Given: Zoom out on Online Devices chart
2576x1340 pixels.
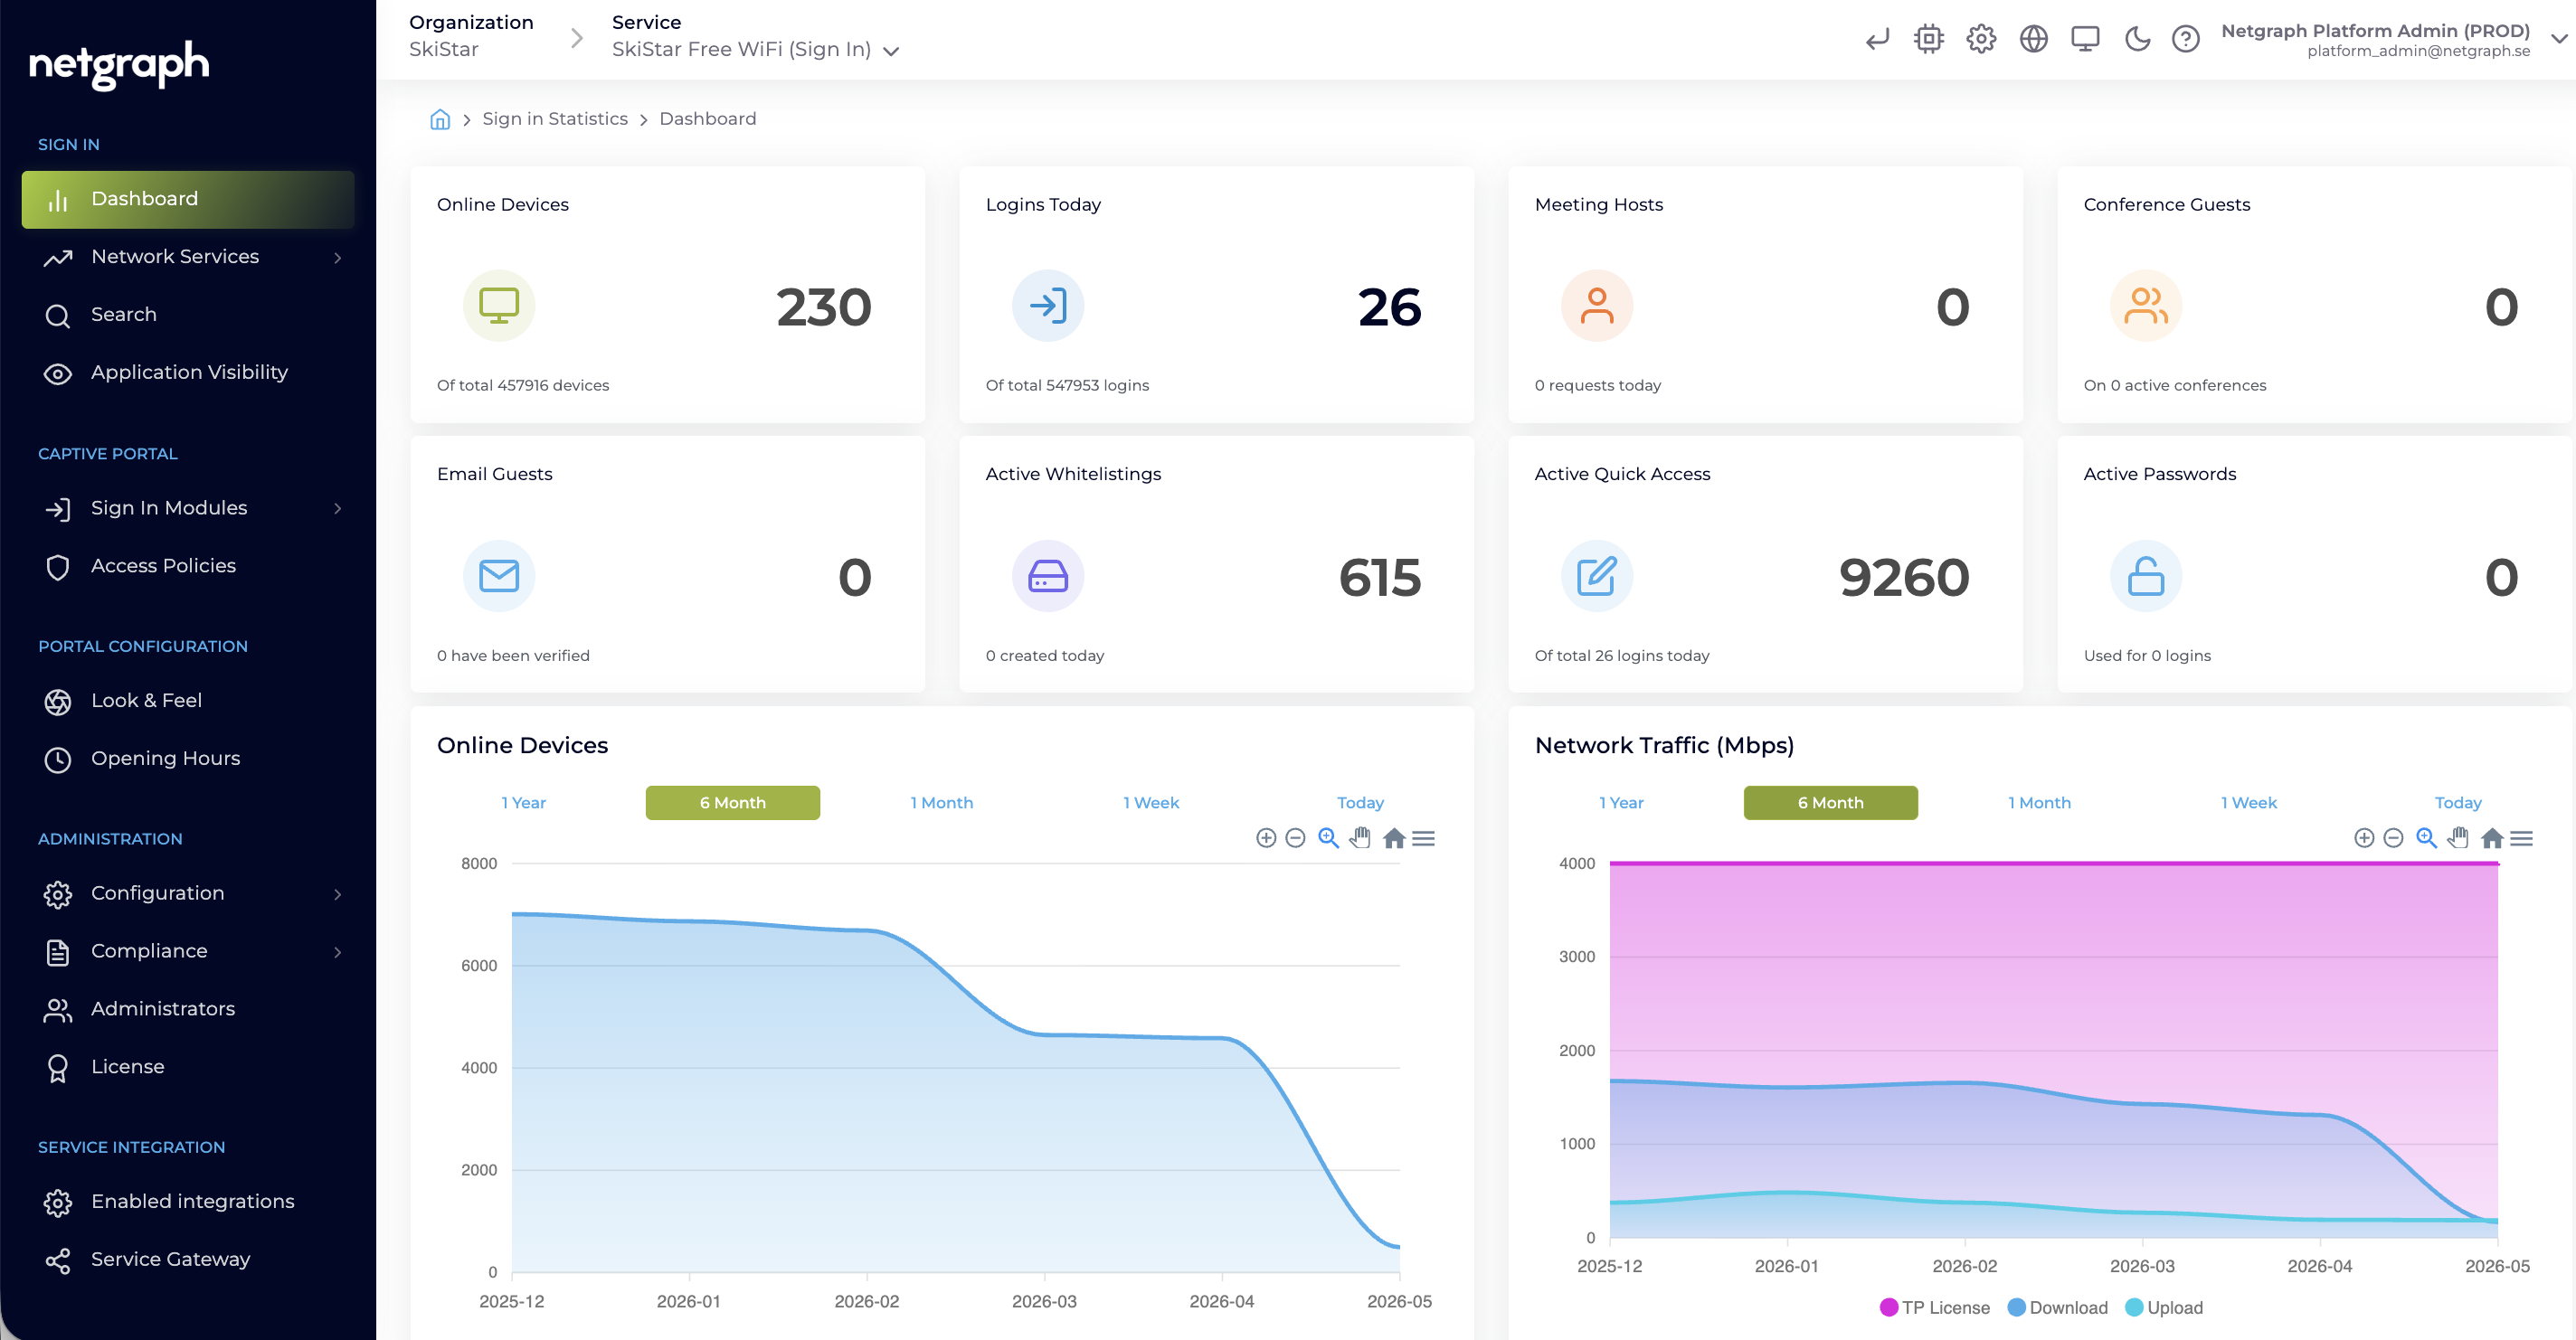Looking at the screenshot, I should click(1295, 838).
